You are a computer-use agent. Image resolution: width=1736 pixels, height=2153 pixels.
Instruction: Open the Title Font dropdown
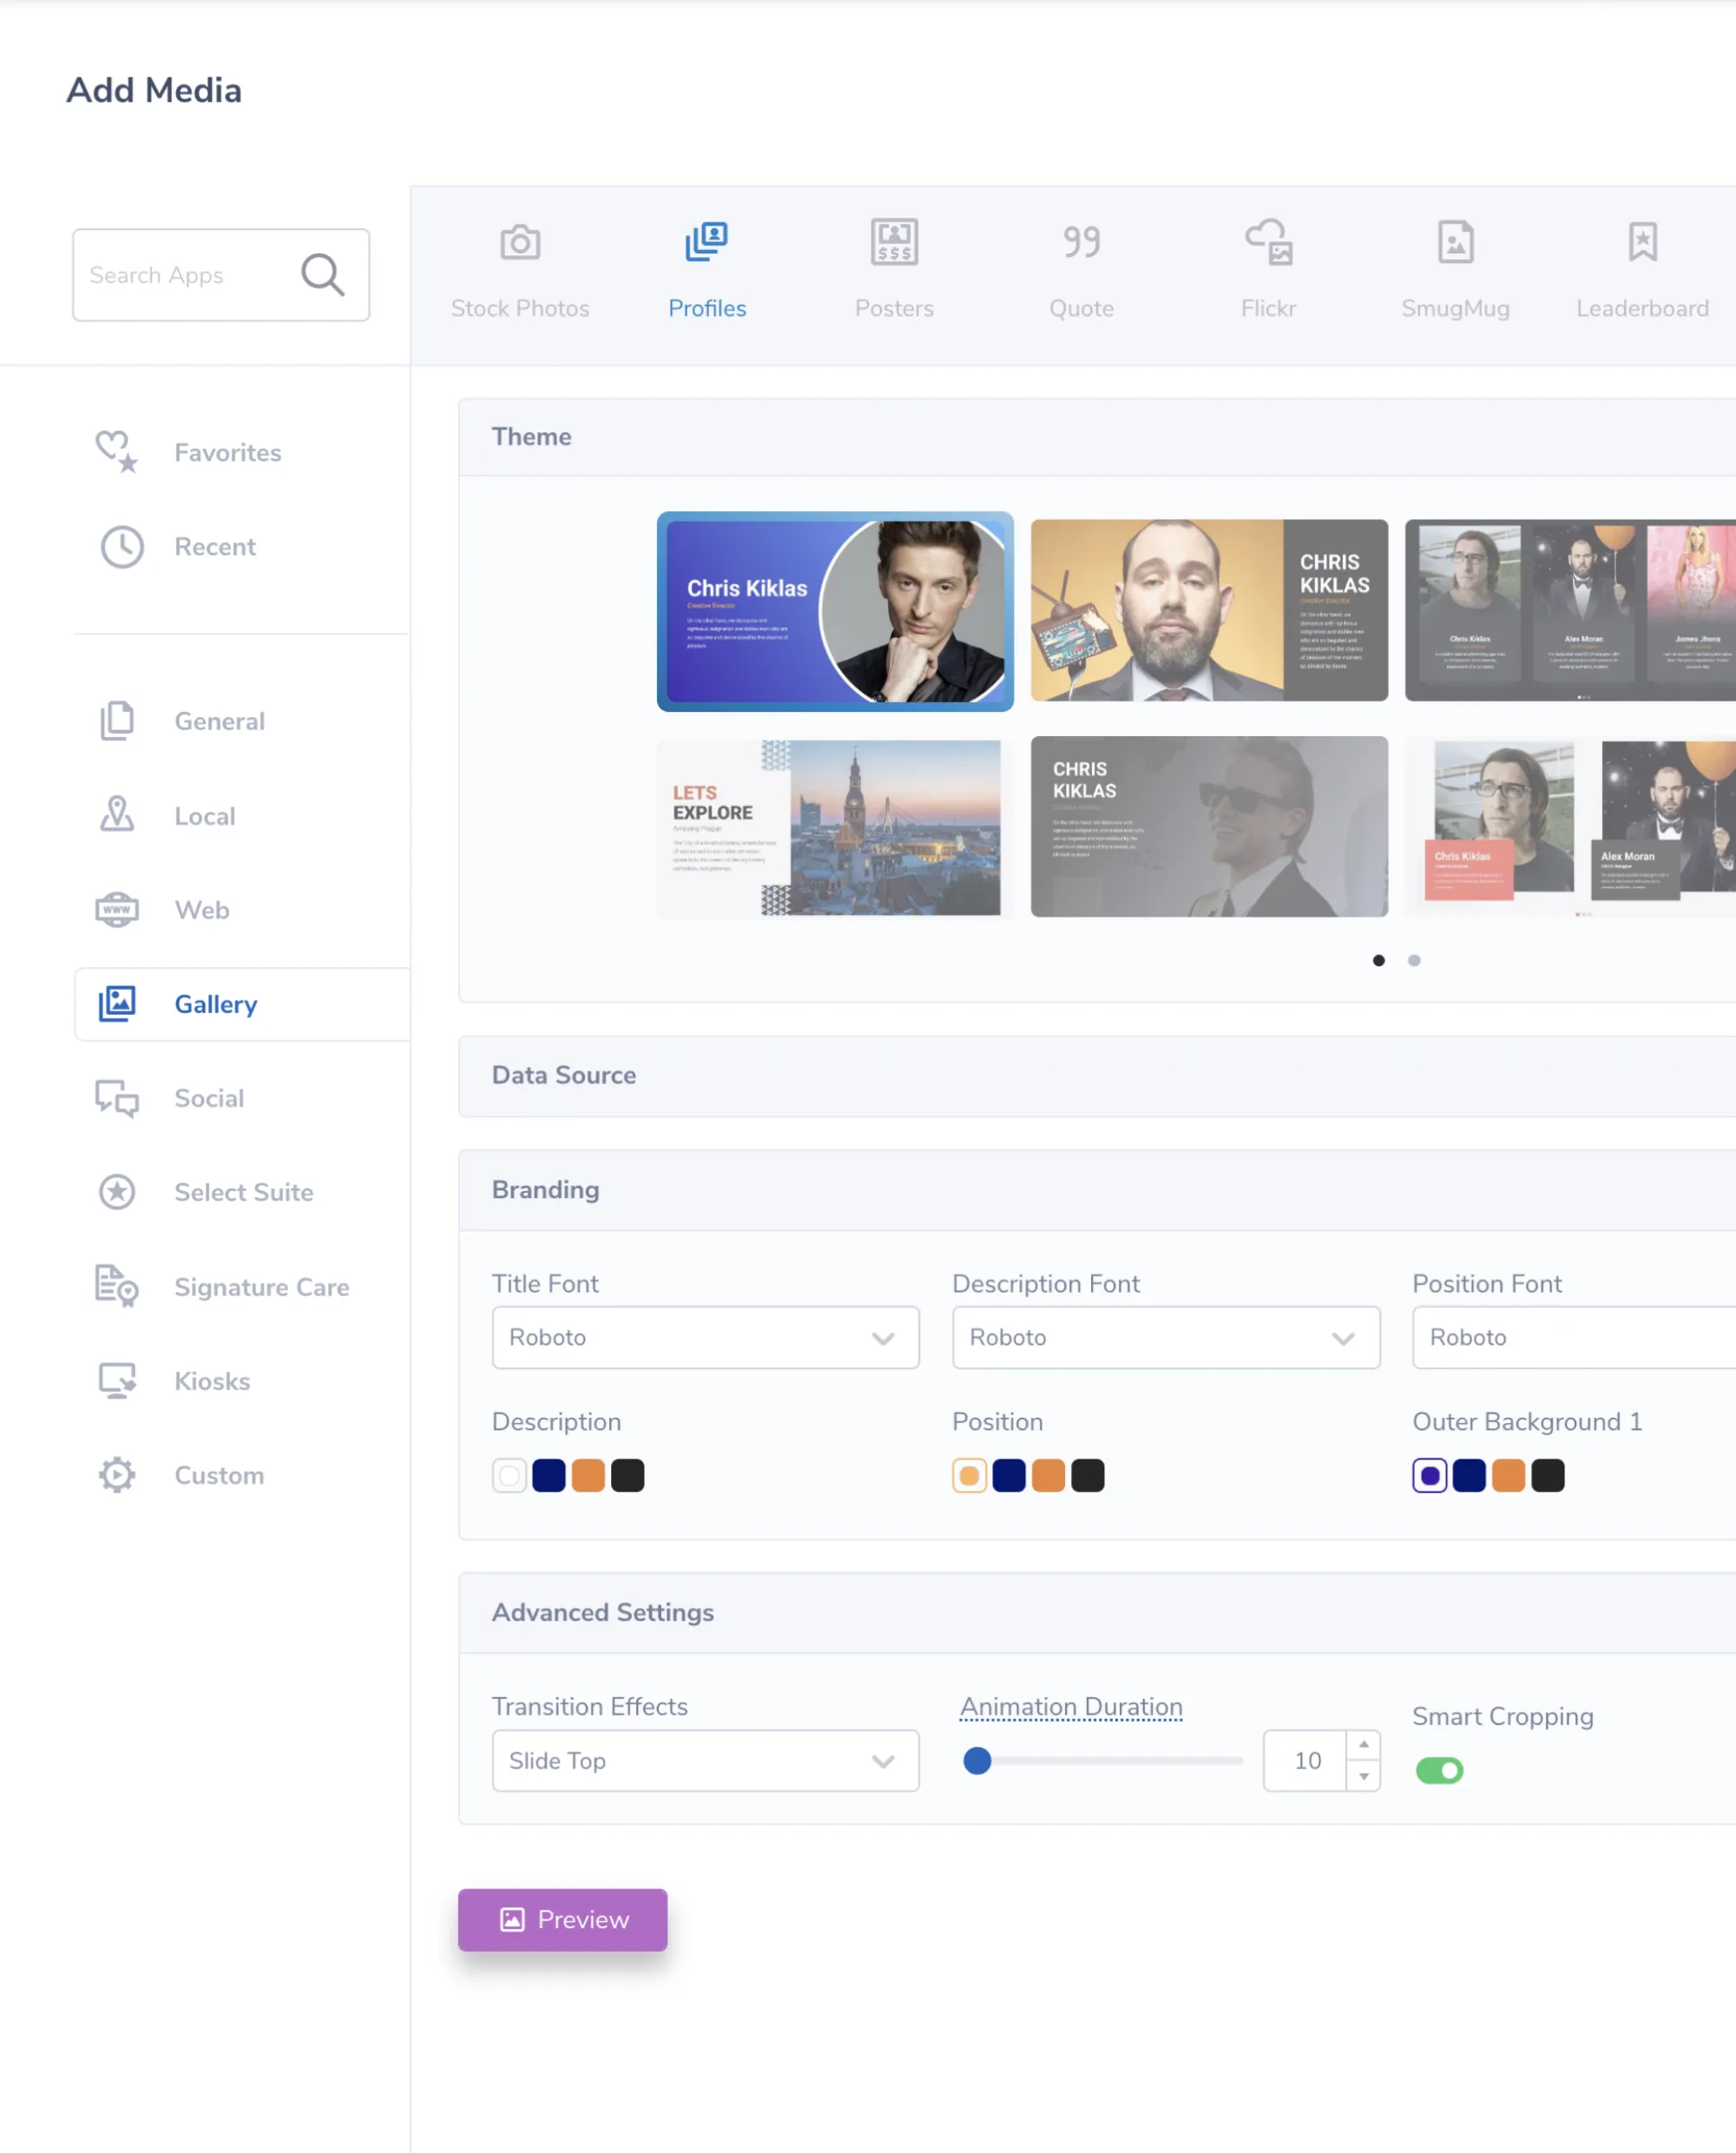(x=705, y=1337)
